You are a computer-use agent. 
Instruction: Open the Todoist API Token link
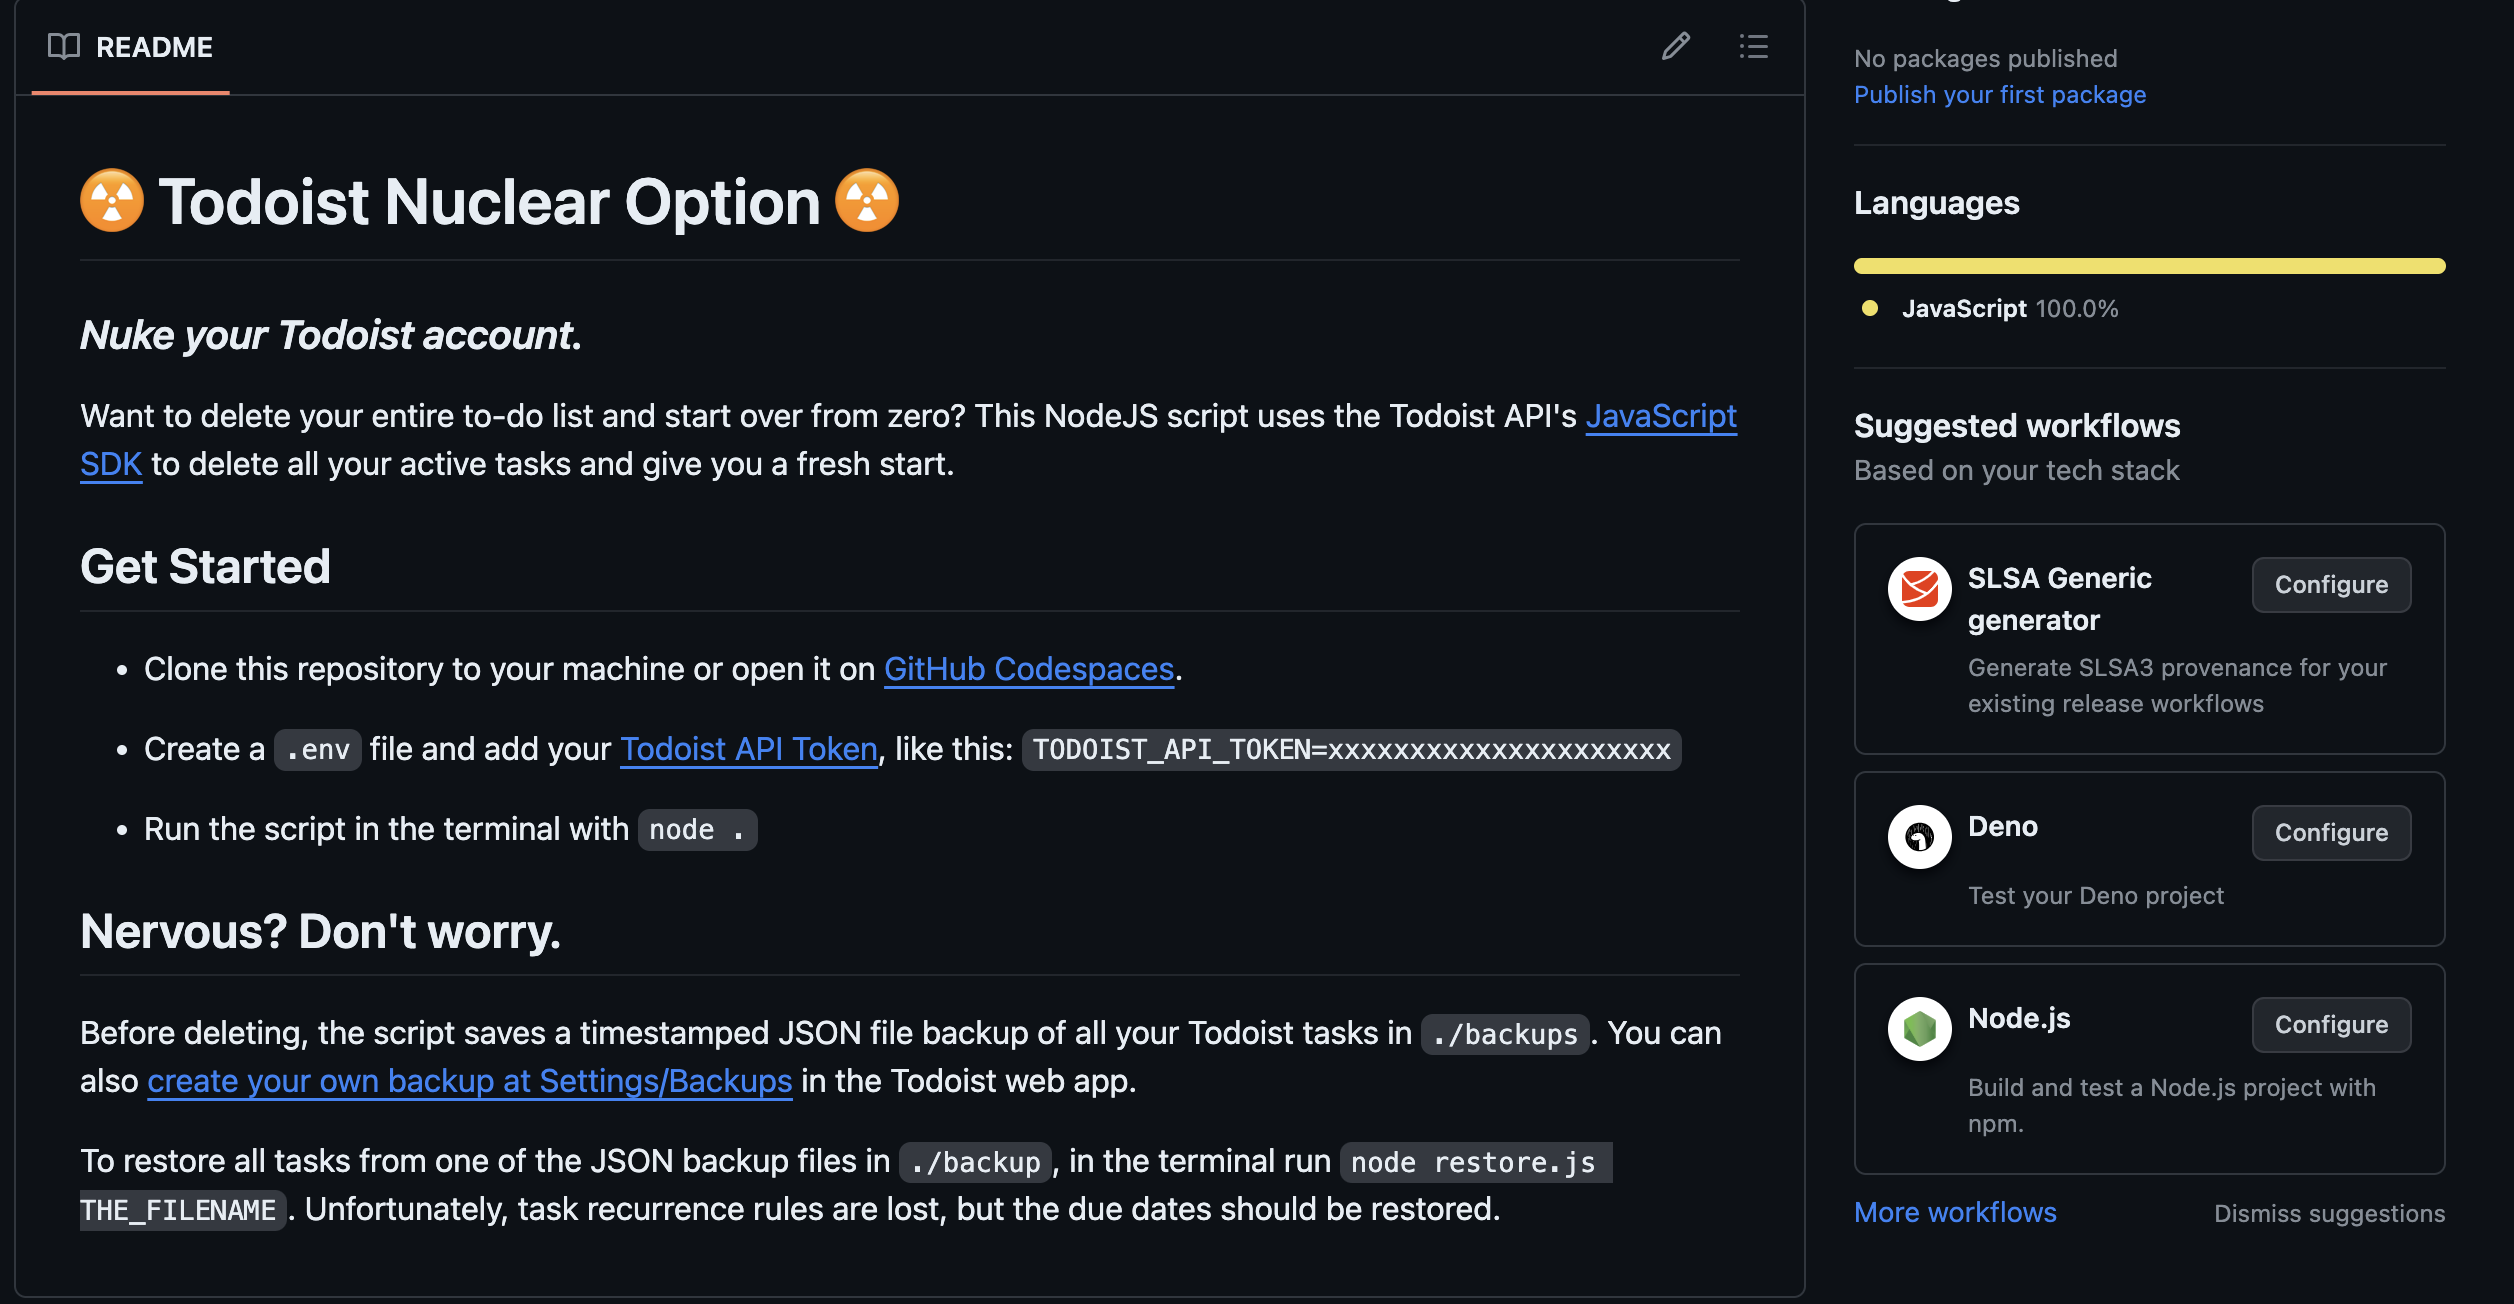(747, 748)
